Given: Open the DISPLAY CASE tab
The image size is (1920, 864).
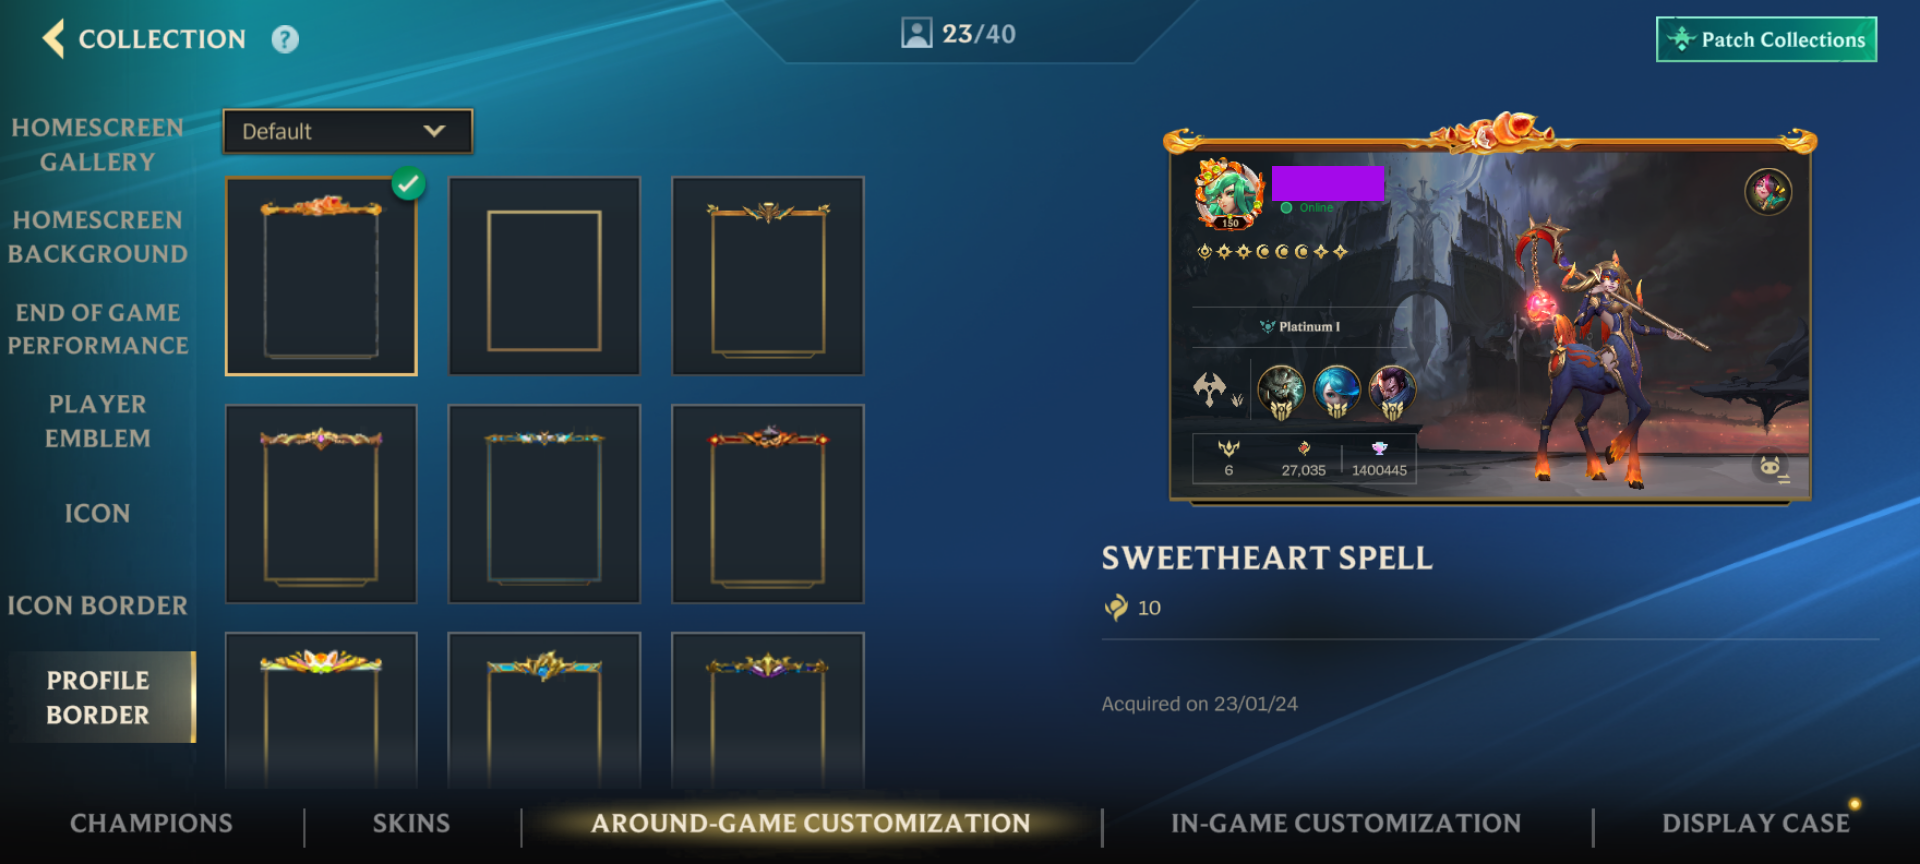Looking at the screenshot, I should 1756,823.
